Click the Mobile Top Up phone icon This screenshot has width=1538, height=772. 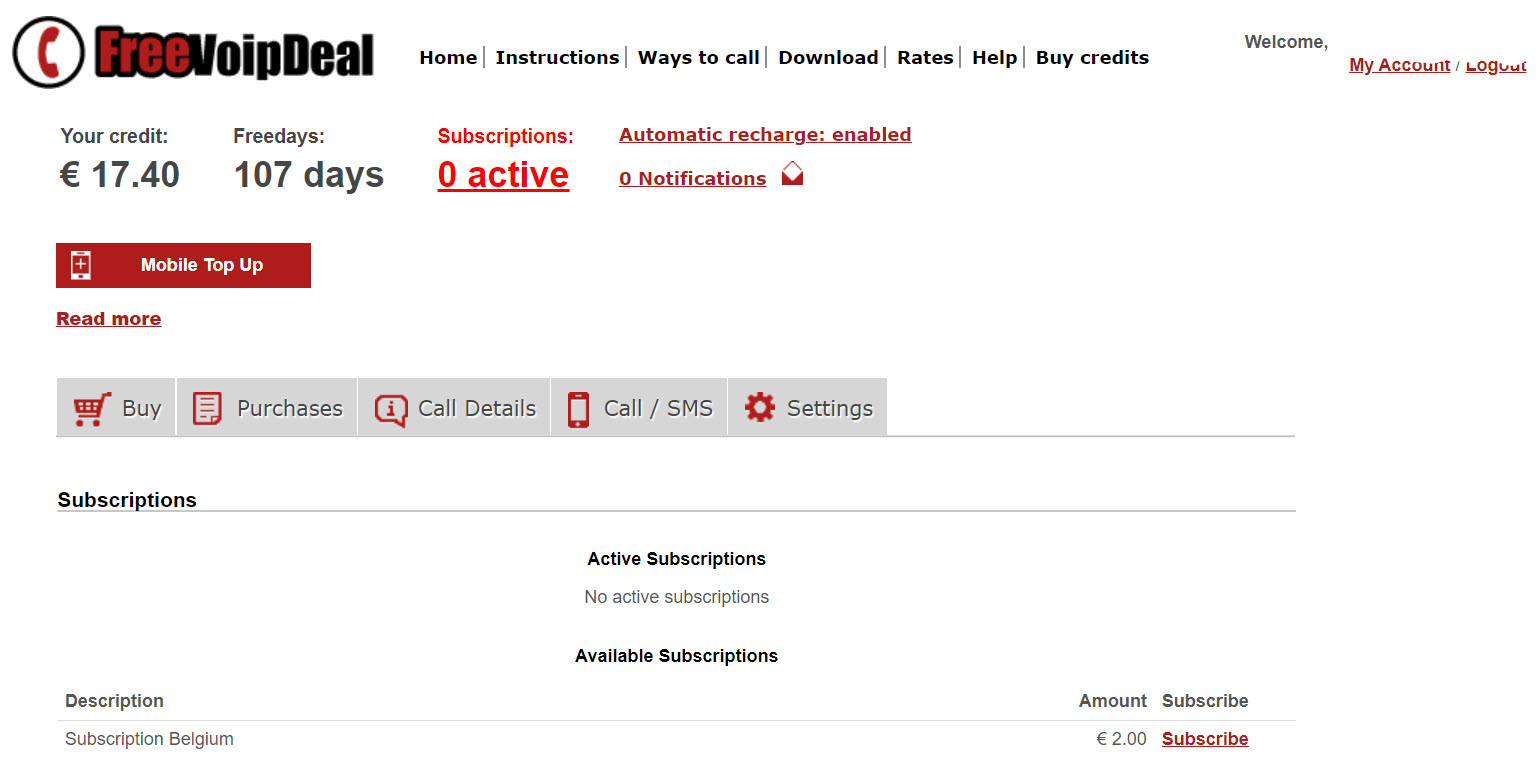pyautogui.click(x=81, y=265)
